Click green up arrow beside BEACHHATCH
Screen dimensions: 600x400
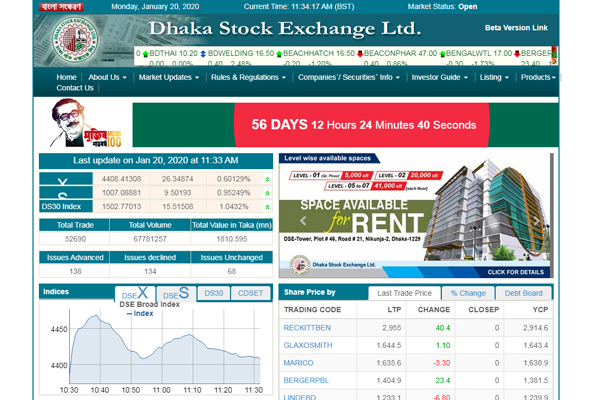point(279,54)
